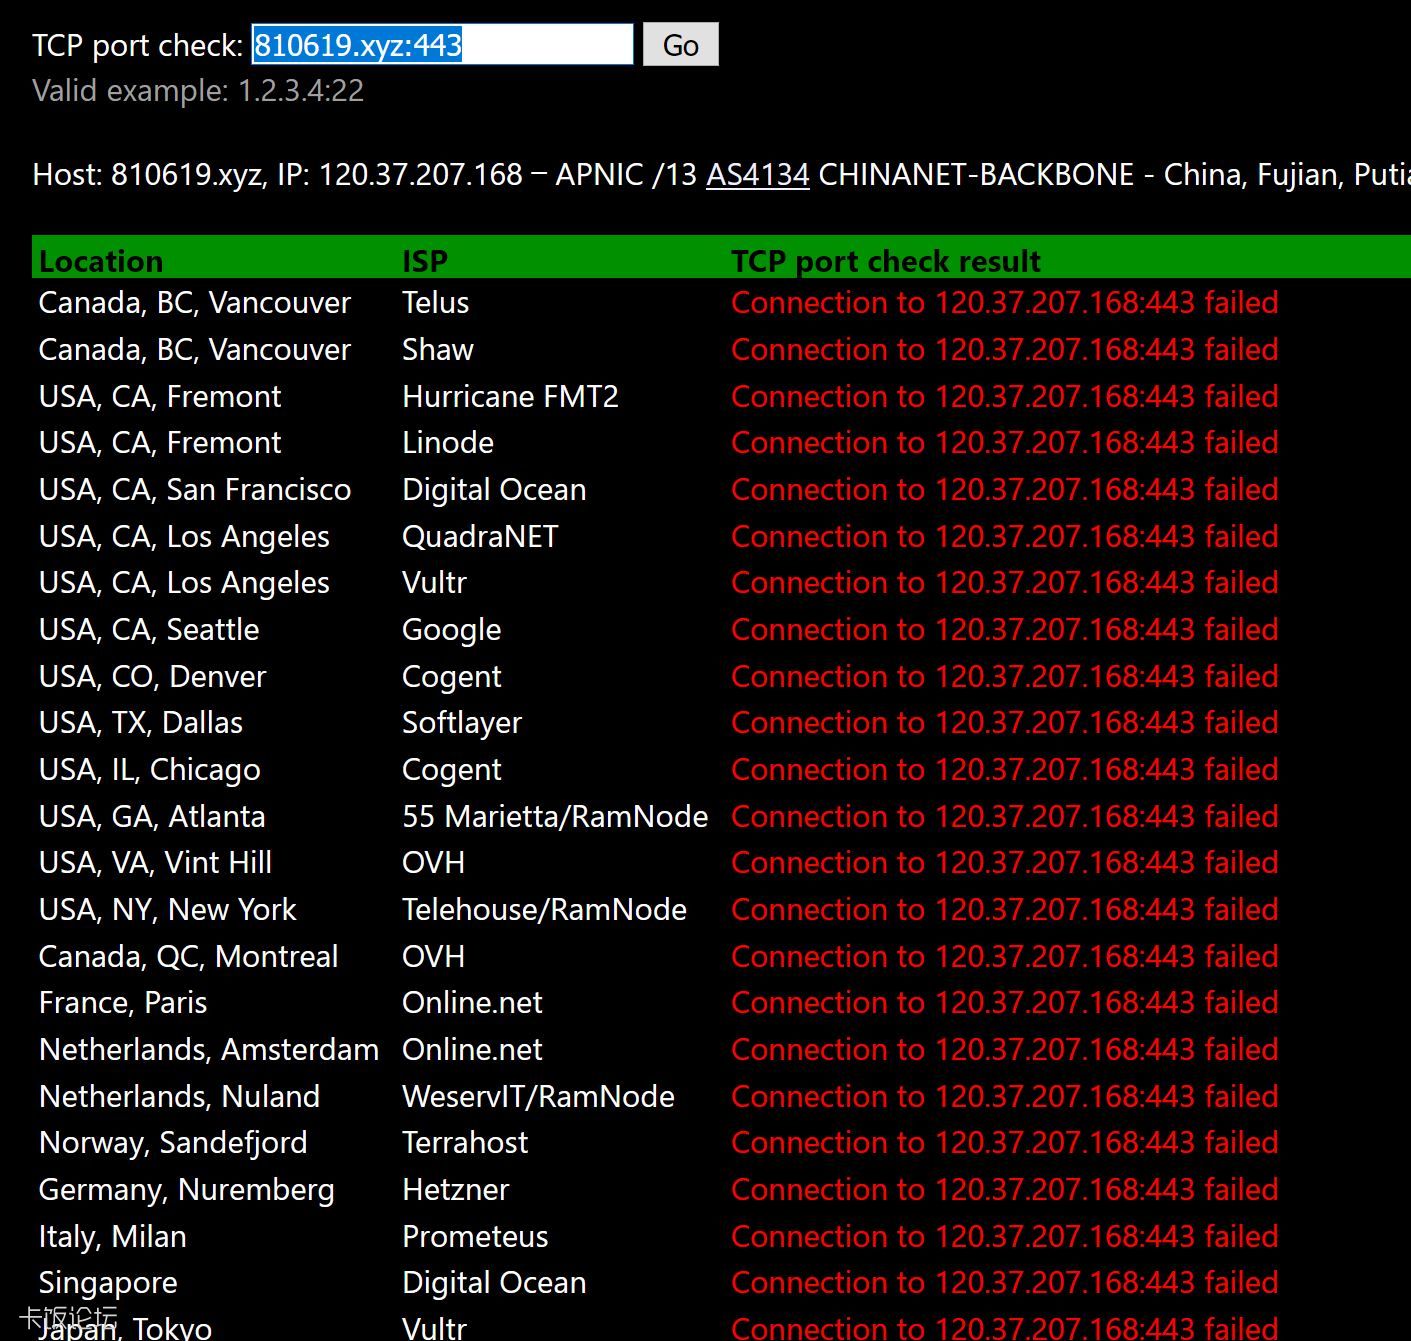This screenshot has height=1341, width=1411.
Task: Click the TCP port check result header
Action: click(886, 261)
